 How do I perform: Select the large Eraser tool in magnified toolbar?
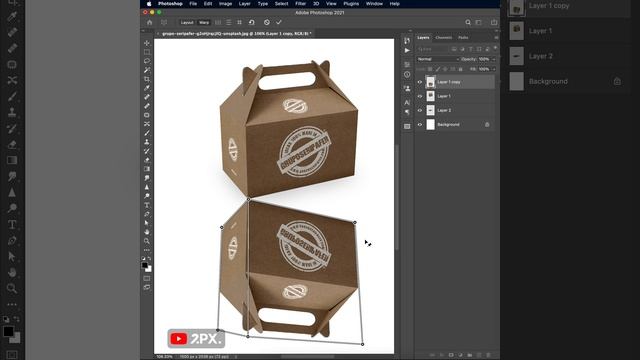tap(12, 144)
